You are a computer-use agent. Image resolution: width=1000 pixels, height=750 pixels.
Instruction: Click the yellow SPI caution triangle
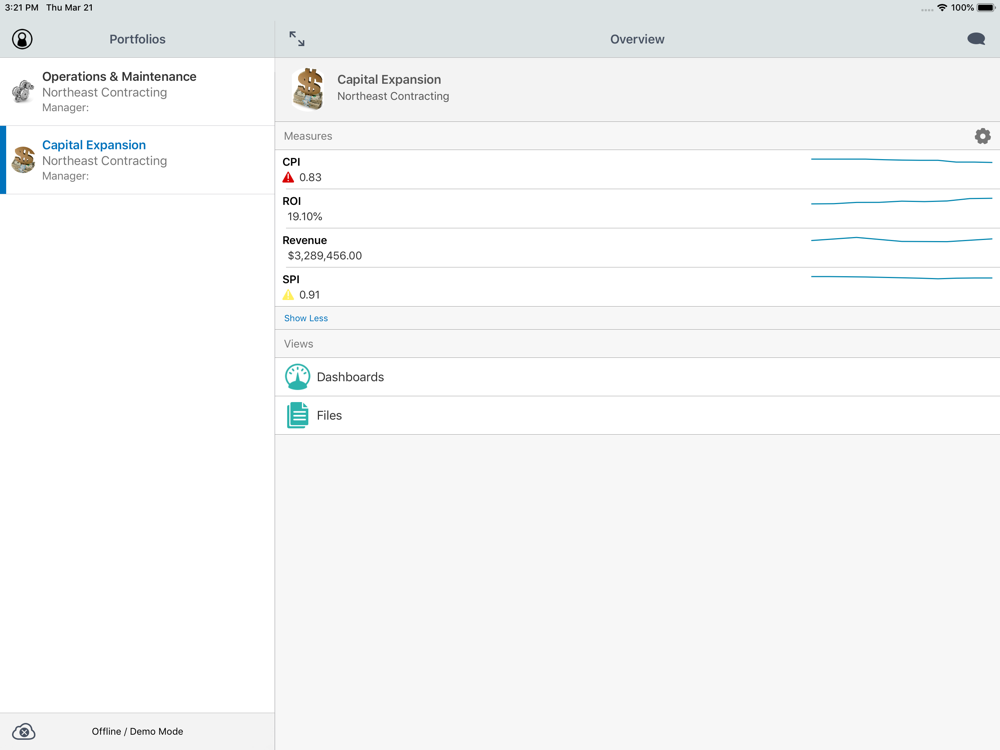pos(288,295)
